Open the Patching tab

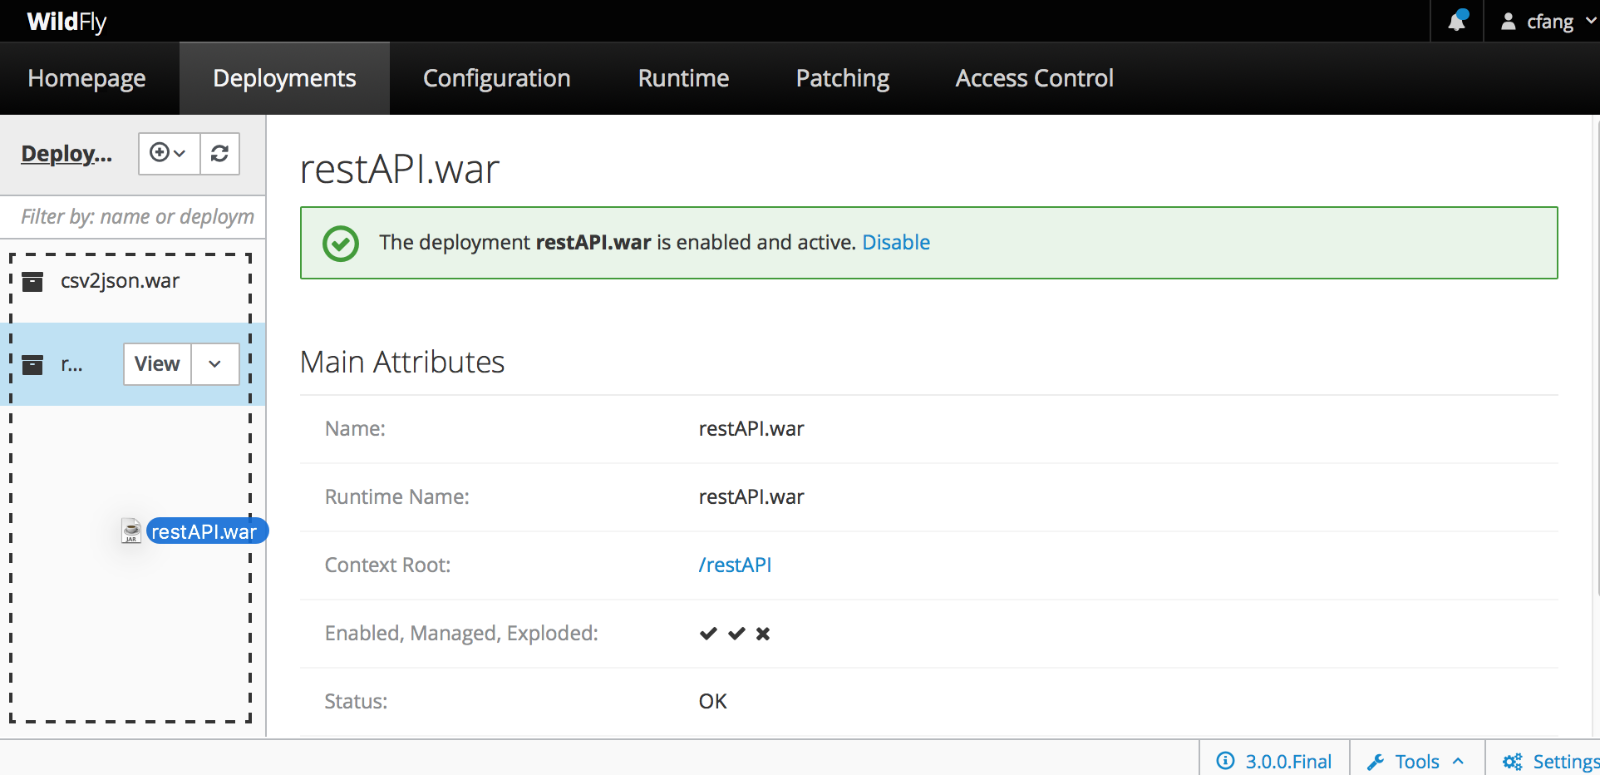click(x=843, y=78)
